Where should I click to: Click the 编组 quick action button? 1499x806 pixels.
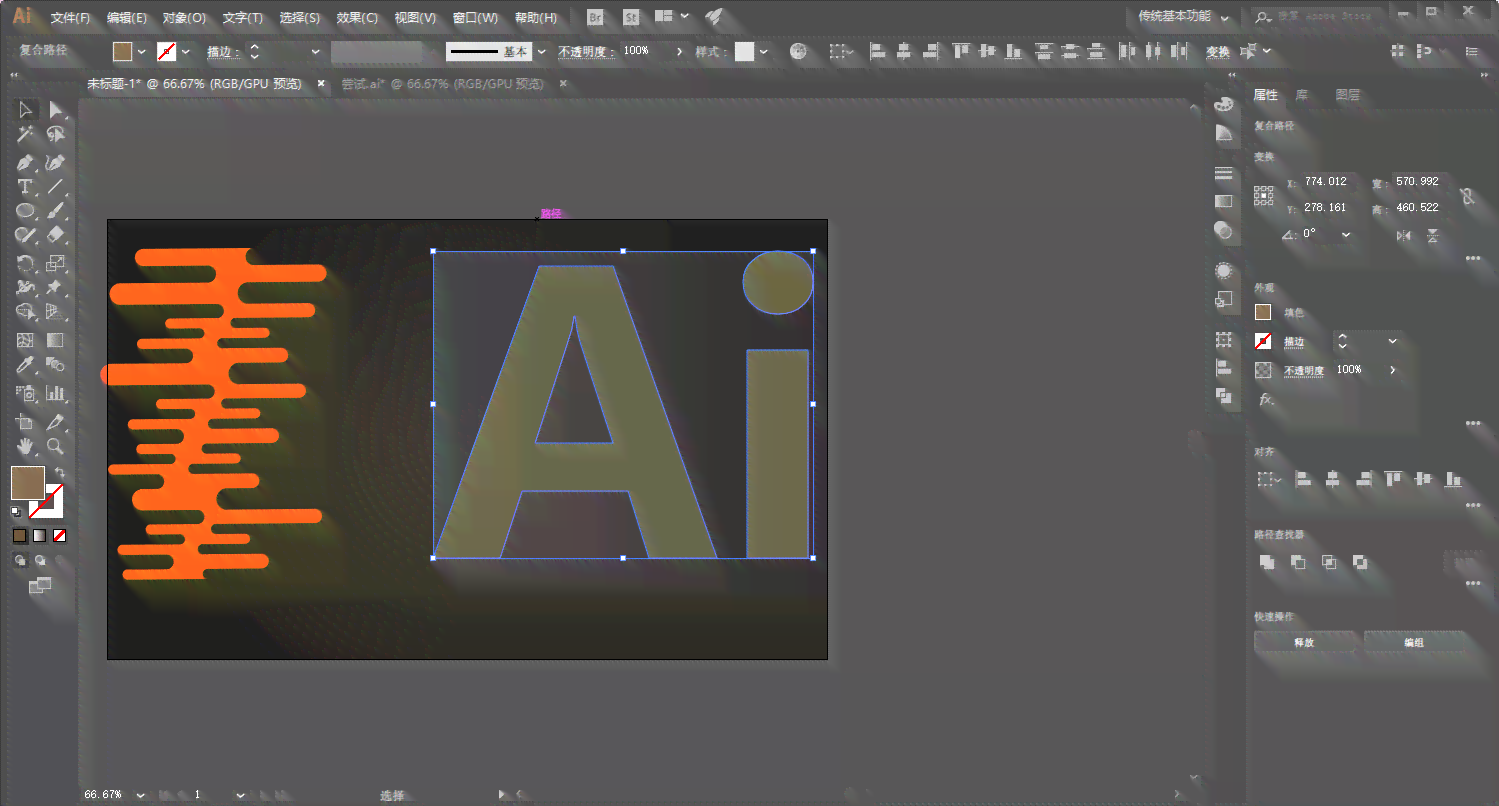(1413, 642)
